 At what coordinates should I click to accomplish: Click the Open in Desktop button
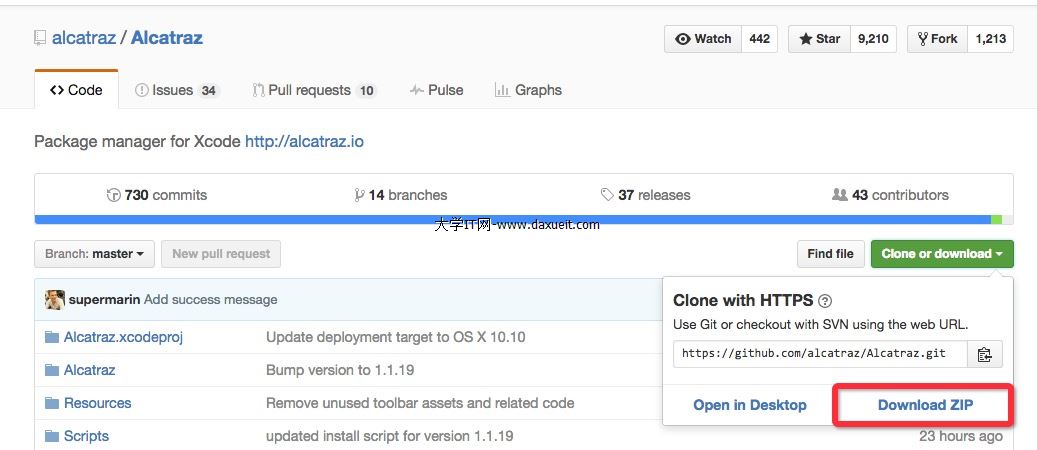pyautogui.click(x=749, y=405)
